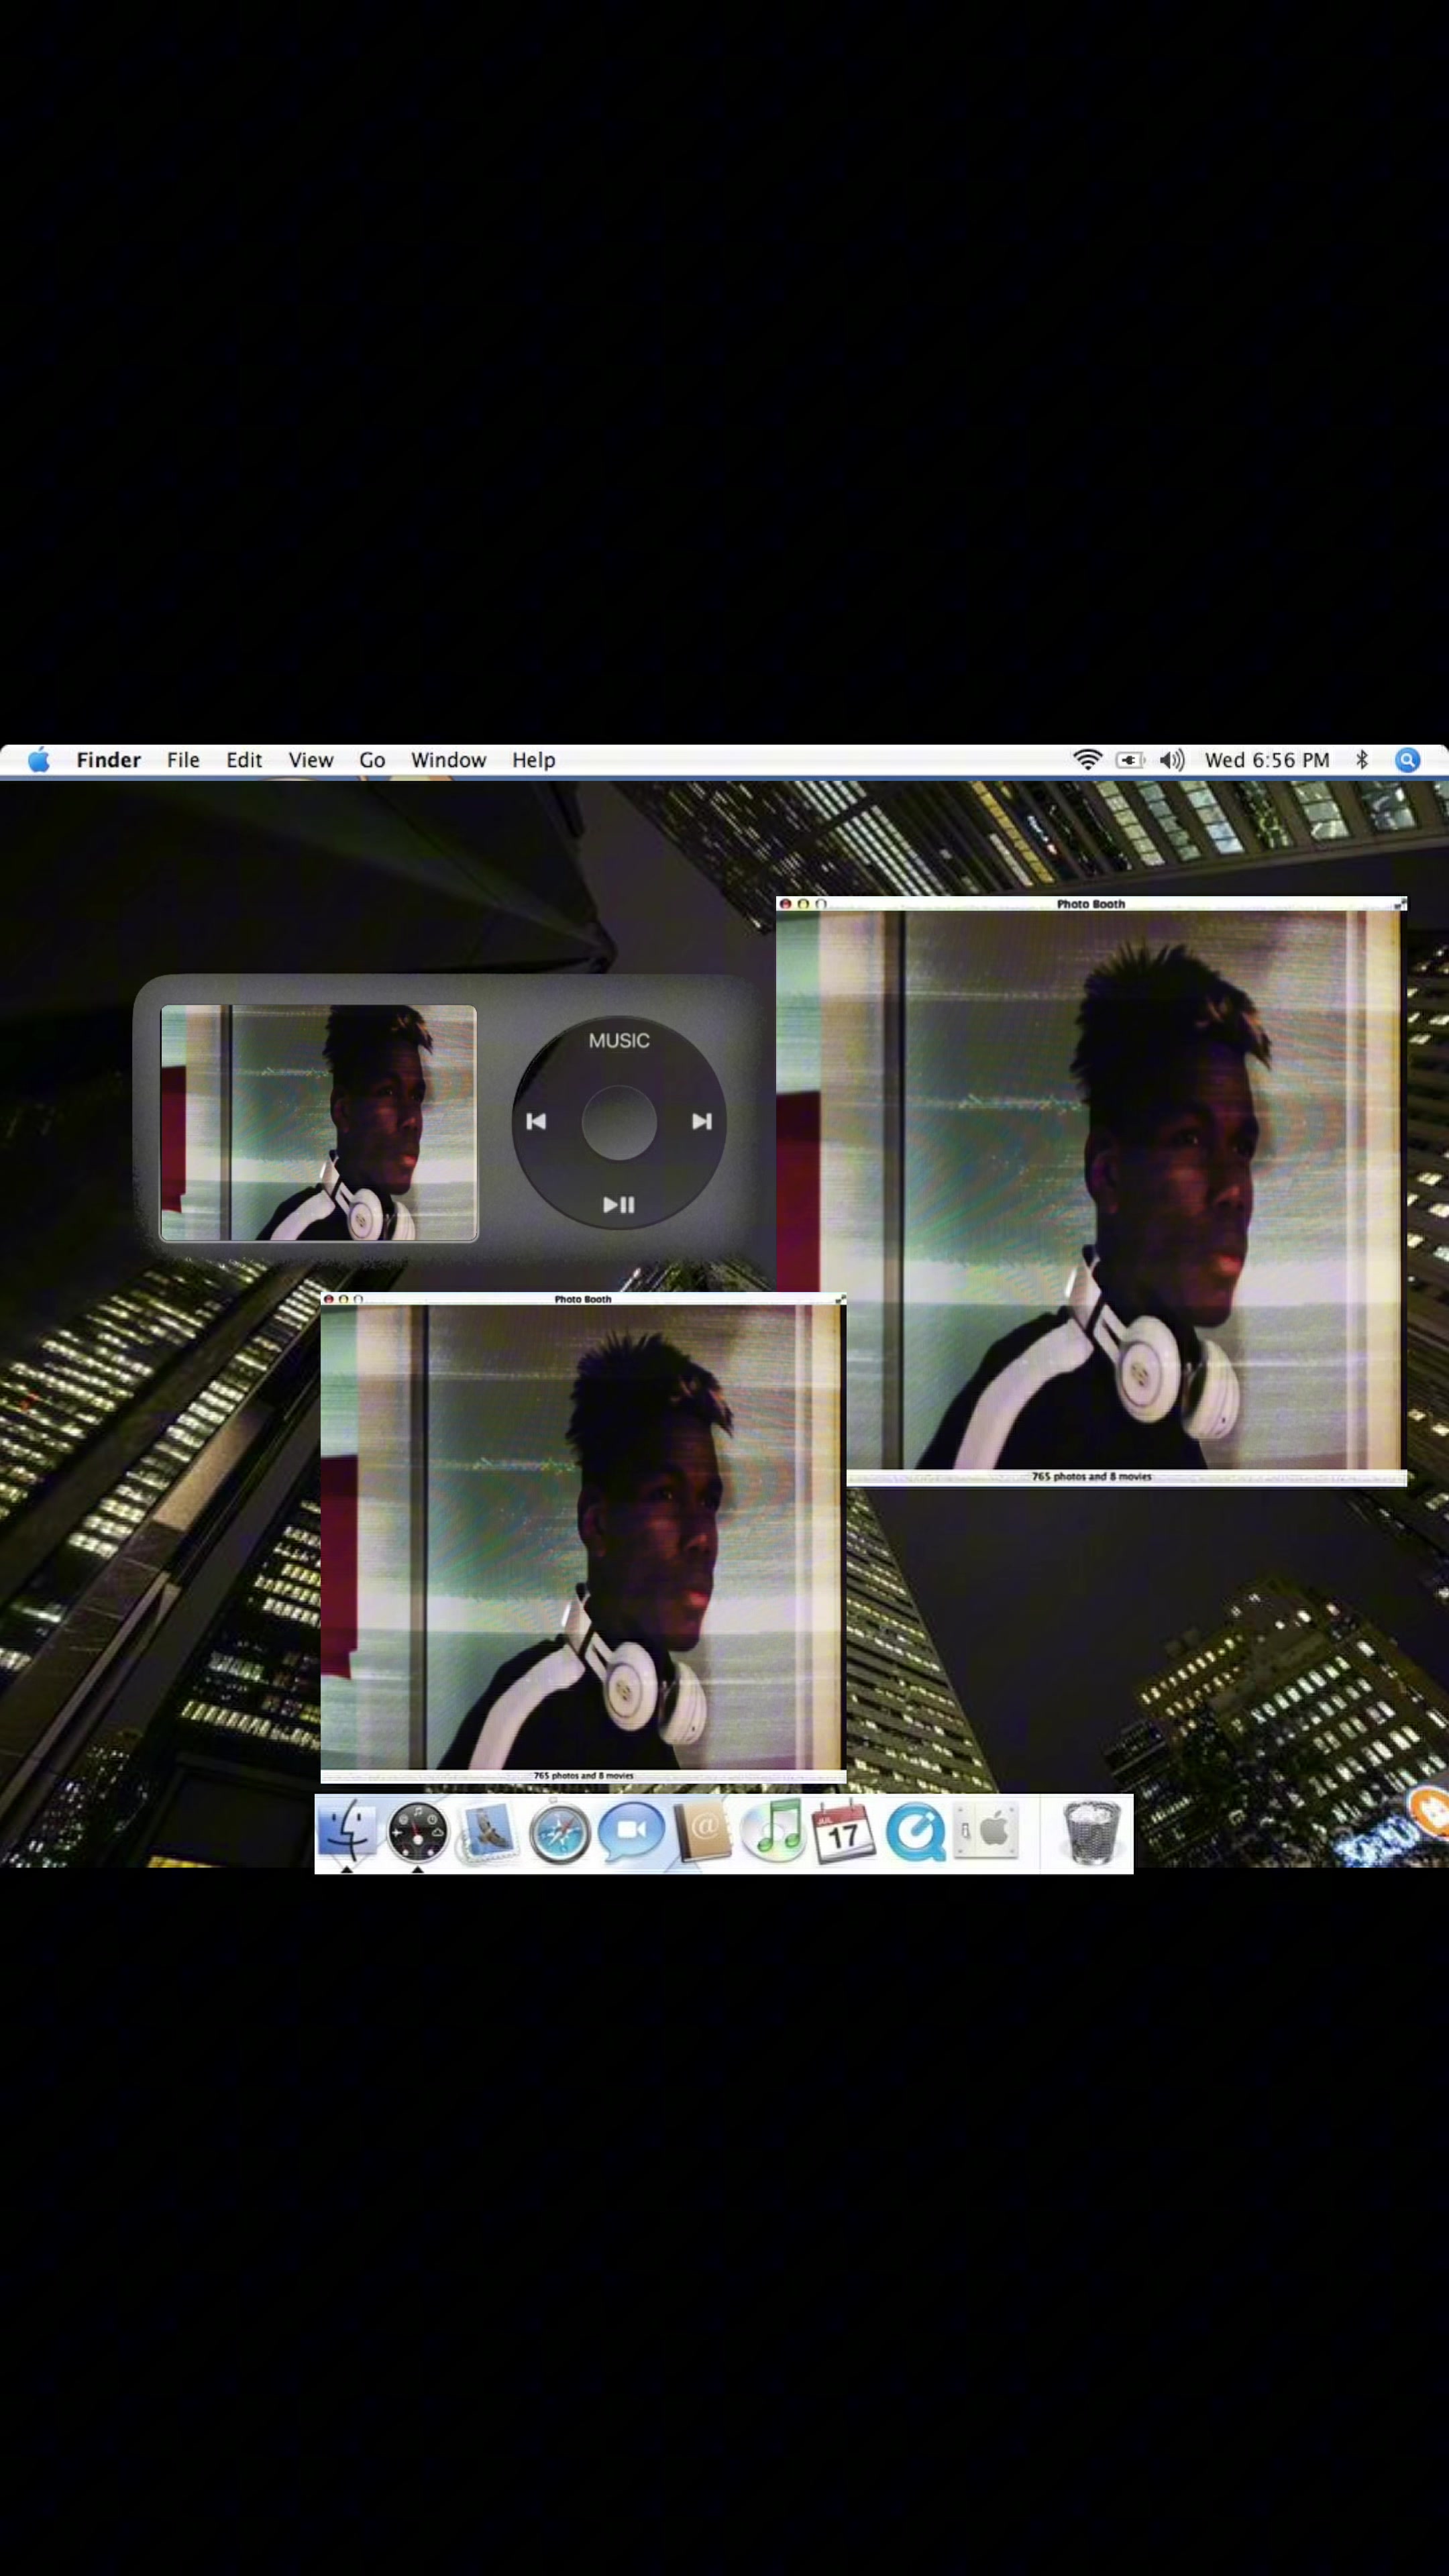Screen dimensions: 1449x2576
Task: Open the Apple menu
Action: pyautogui.click(x=39, y=760)
